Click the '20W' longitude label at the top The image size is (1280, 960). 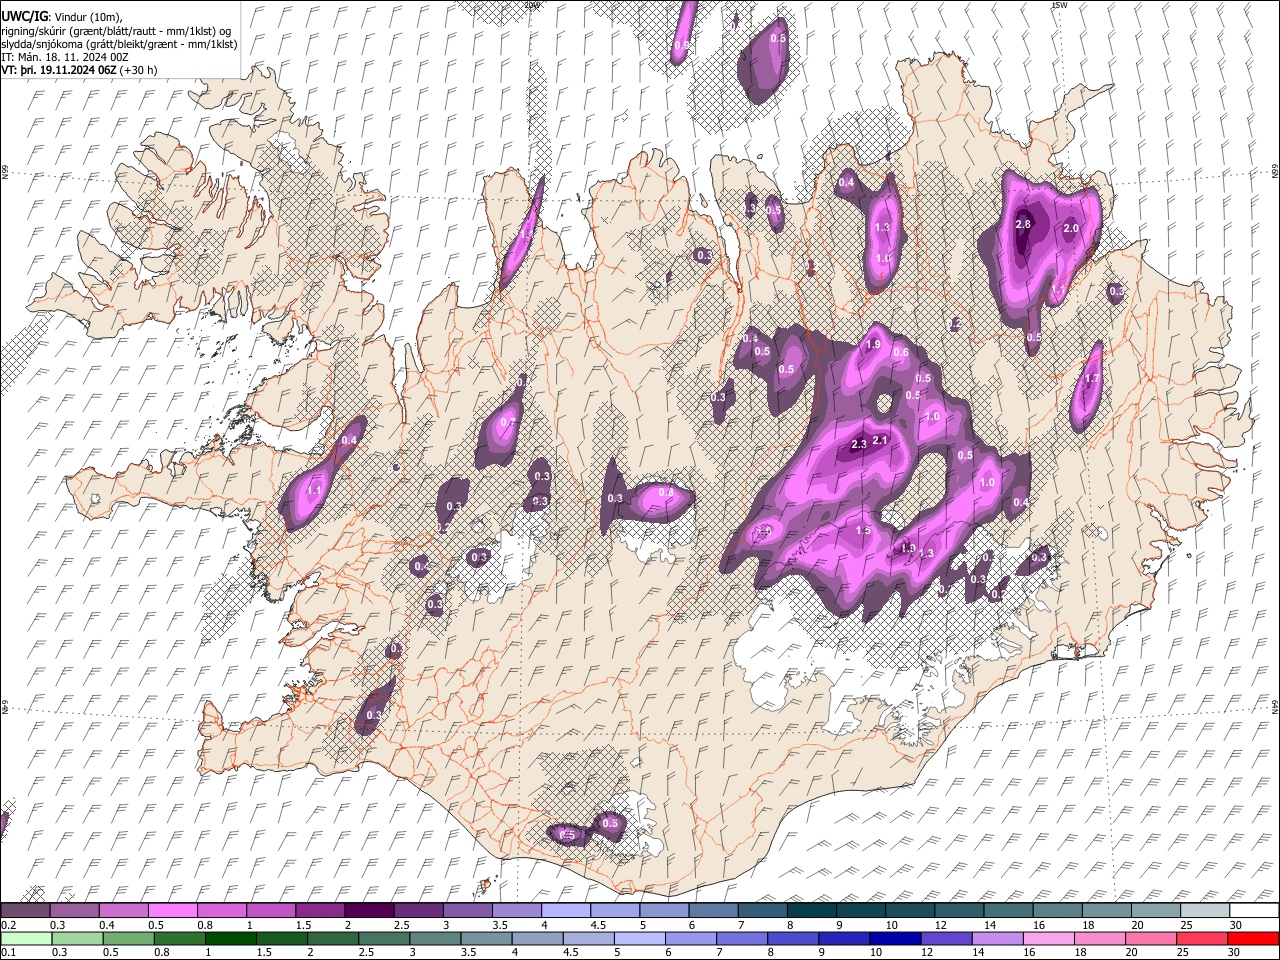click(533, 5)
